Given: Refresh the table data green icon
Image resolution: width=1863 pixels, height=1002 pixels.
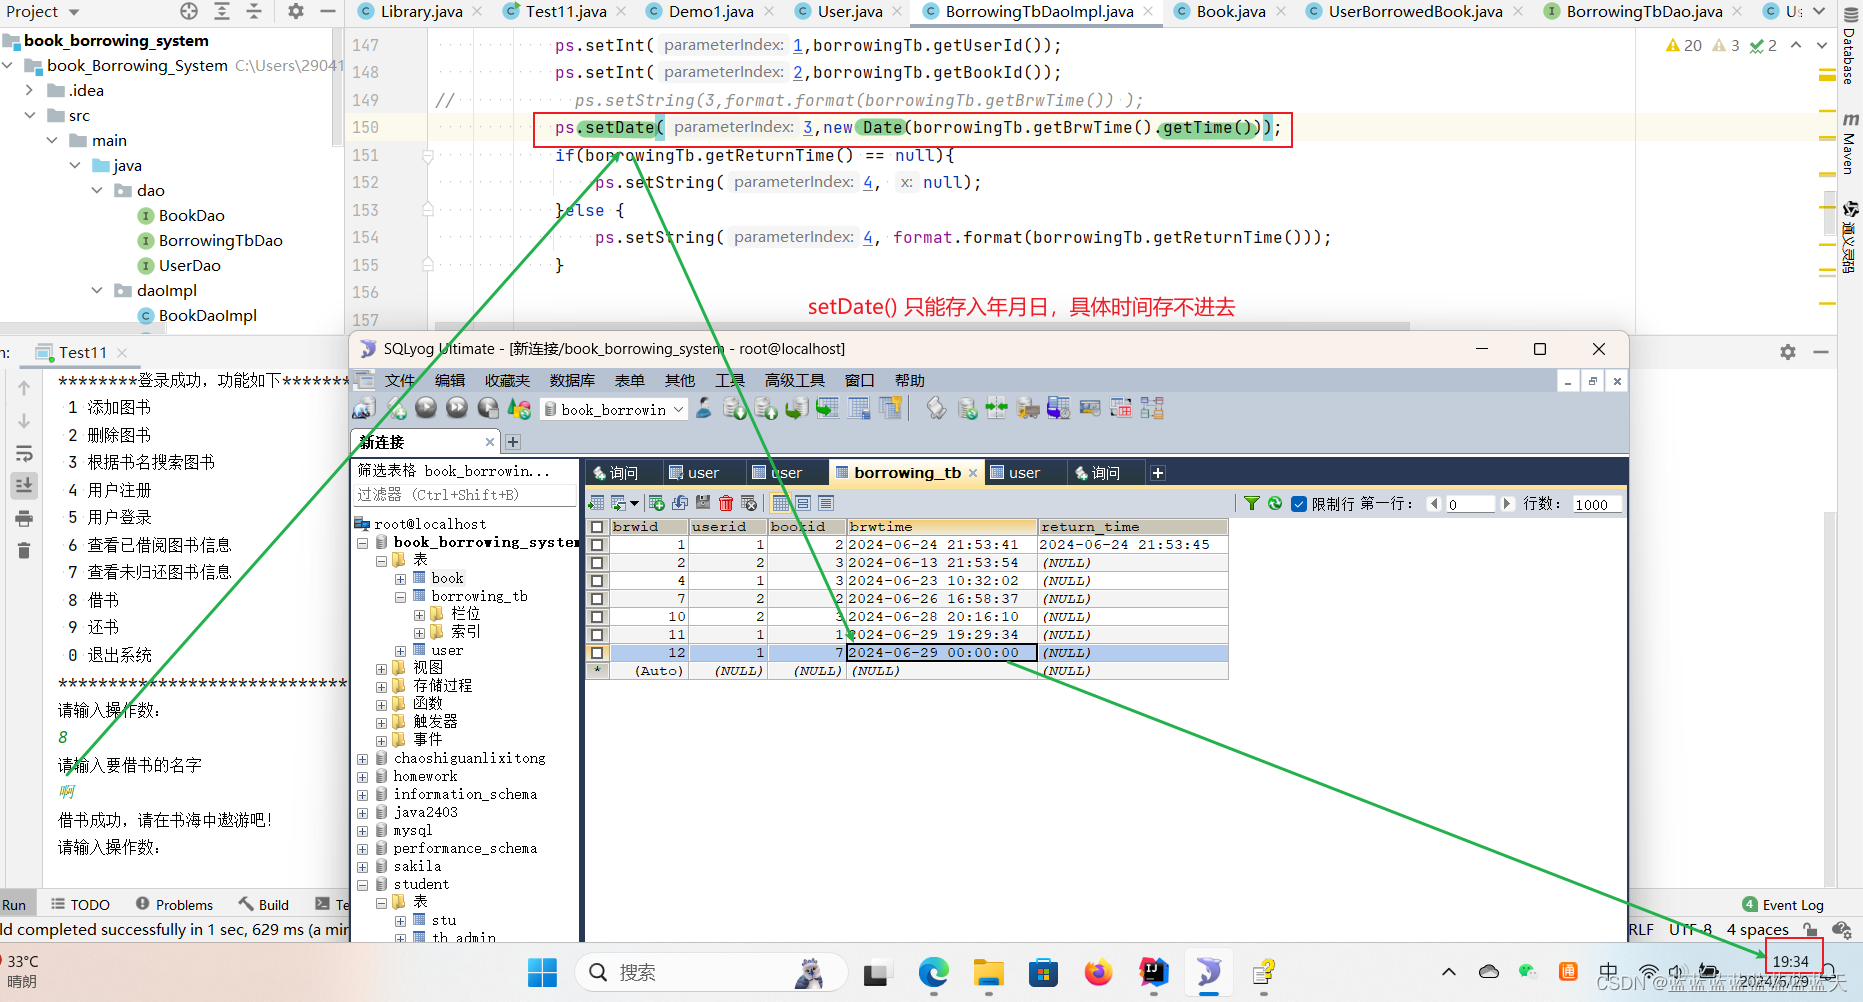Looking at the screenshot, I should pyautogui.click(x=1275, y=503).
